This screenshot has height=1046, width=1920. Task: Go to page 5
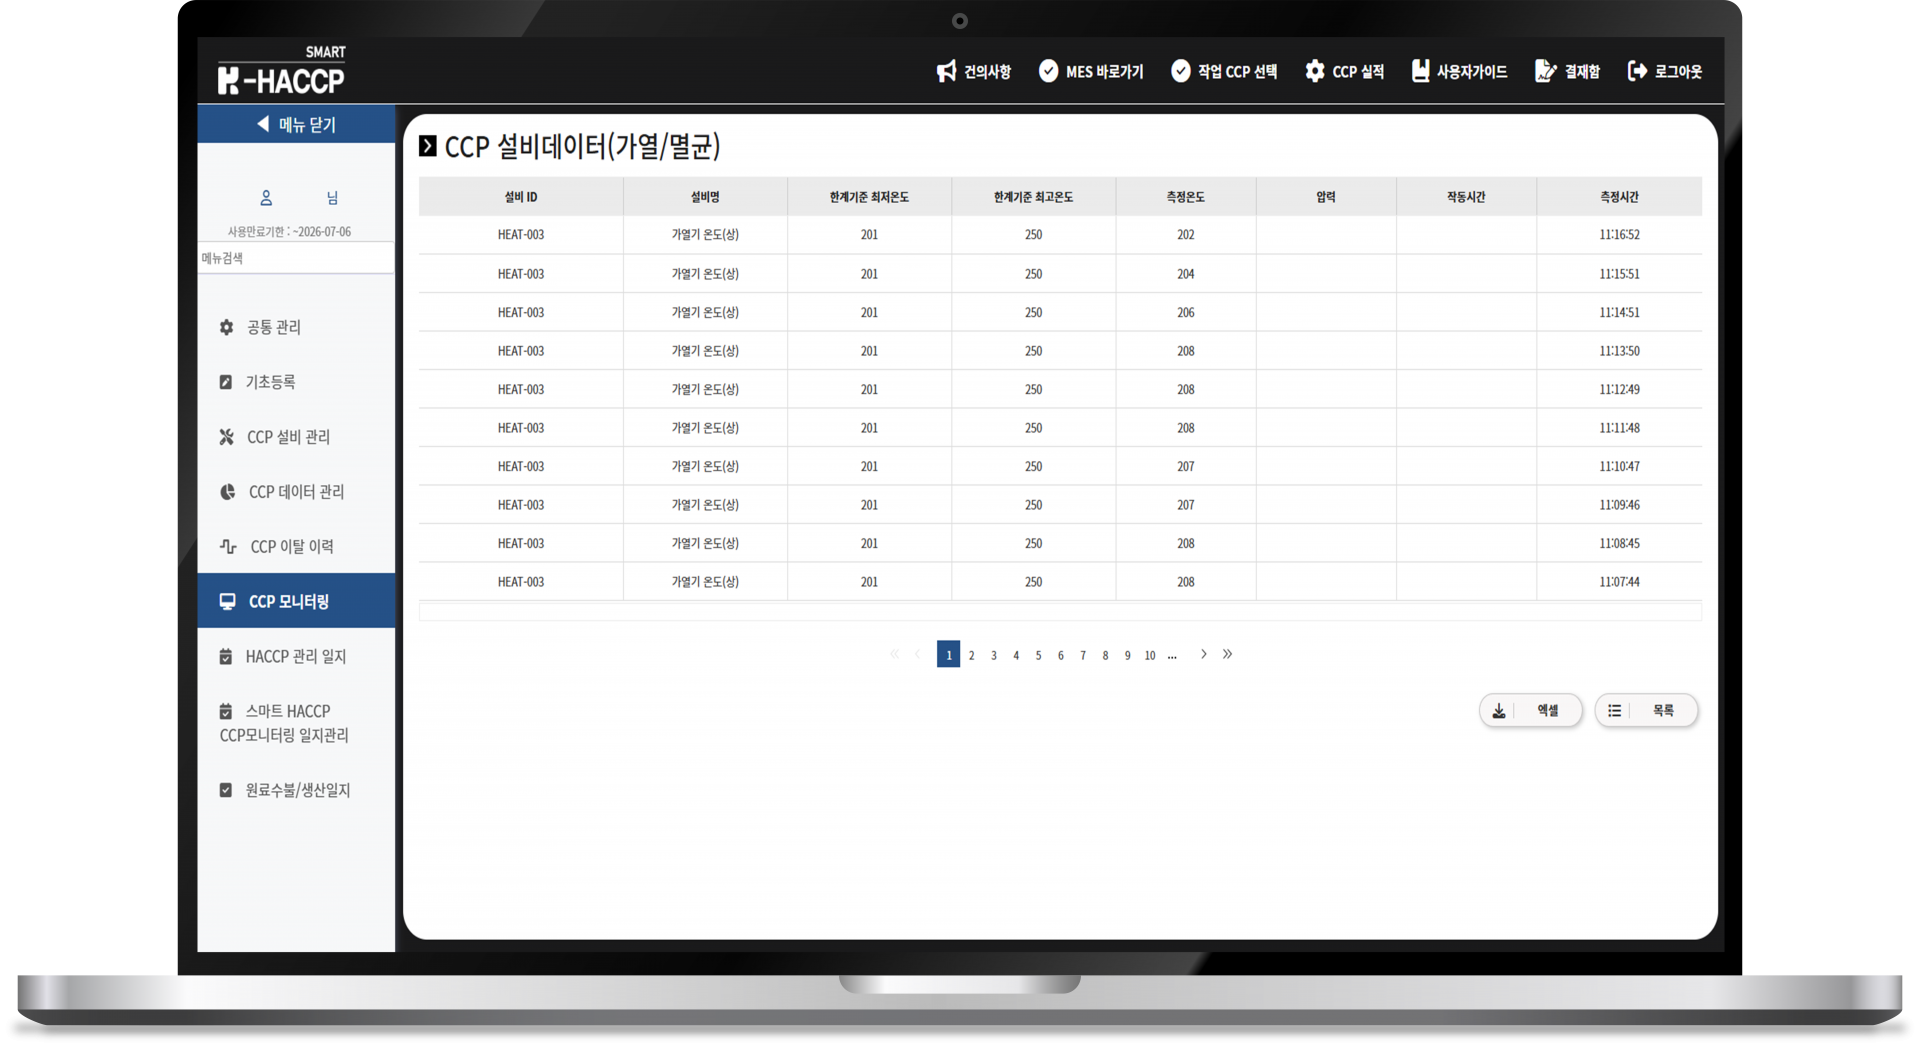(x=1039, y=655)
